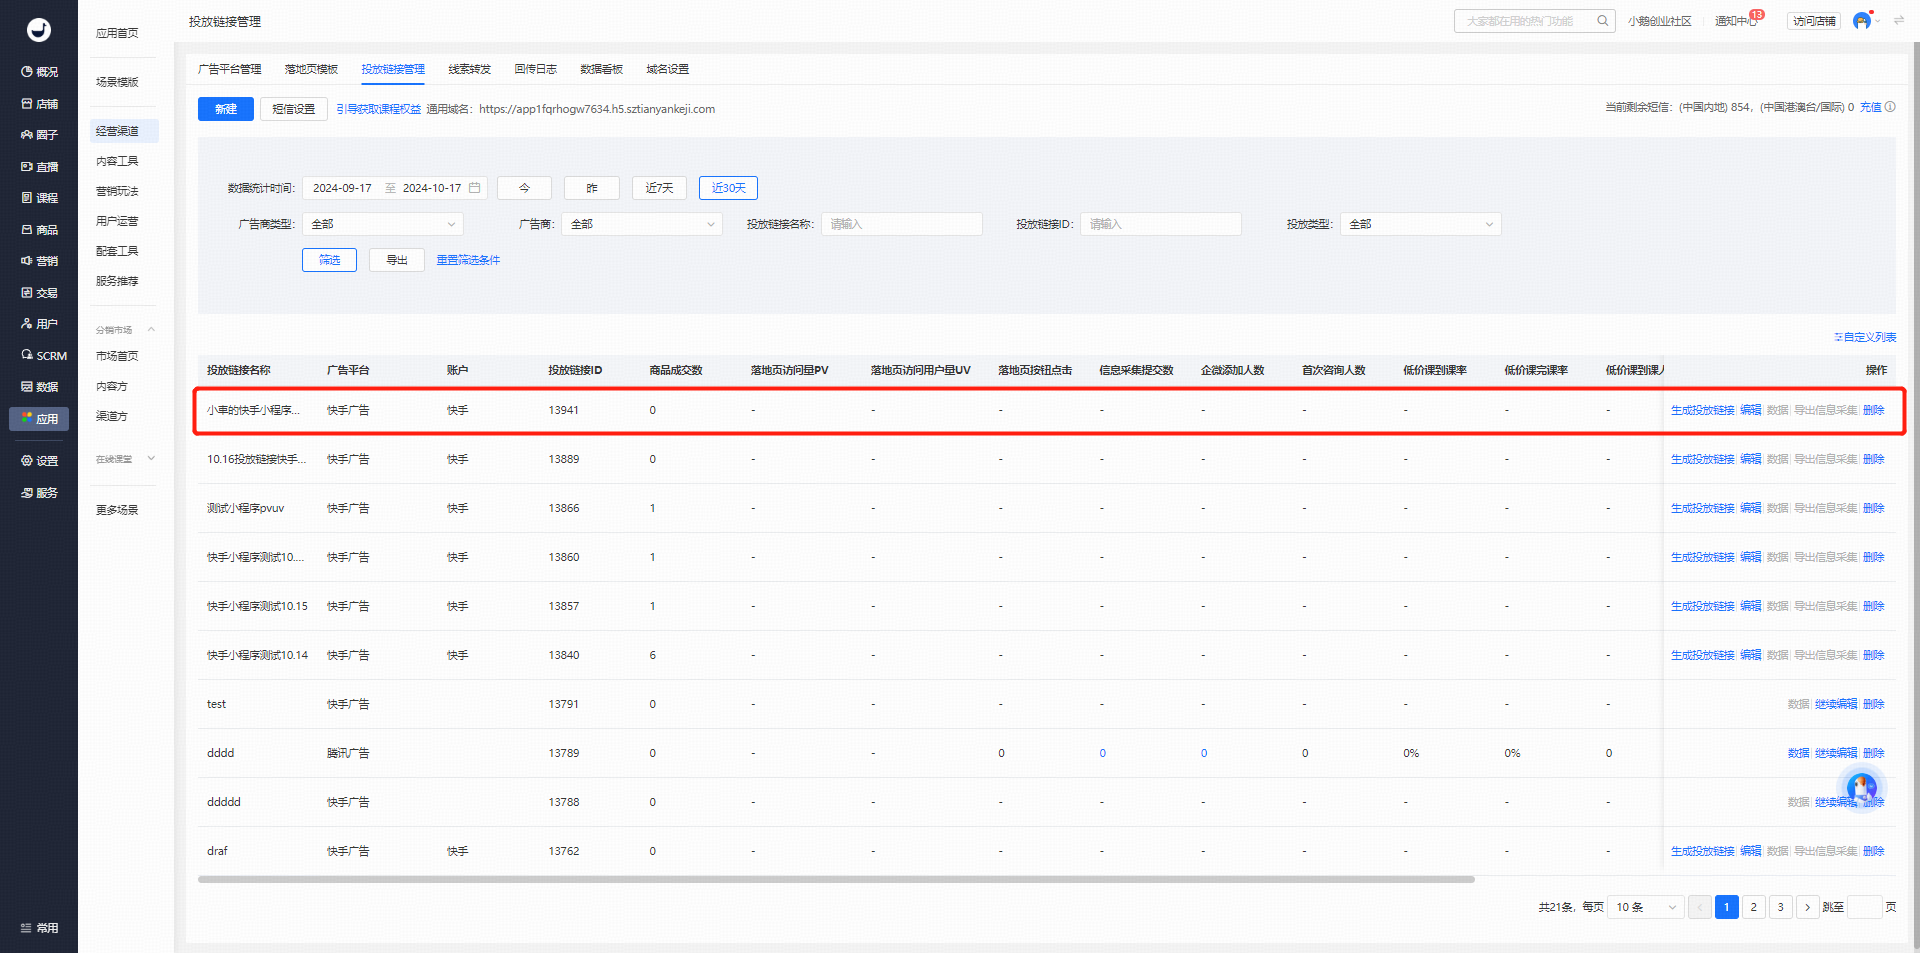Image resolution: width=1920 pixels, height=953 pixels.
Task: Click the switch arrows icon at top-right
Action: pos(1898,21)
